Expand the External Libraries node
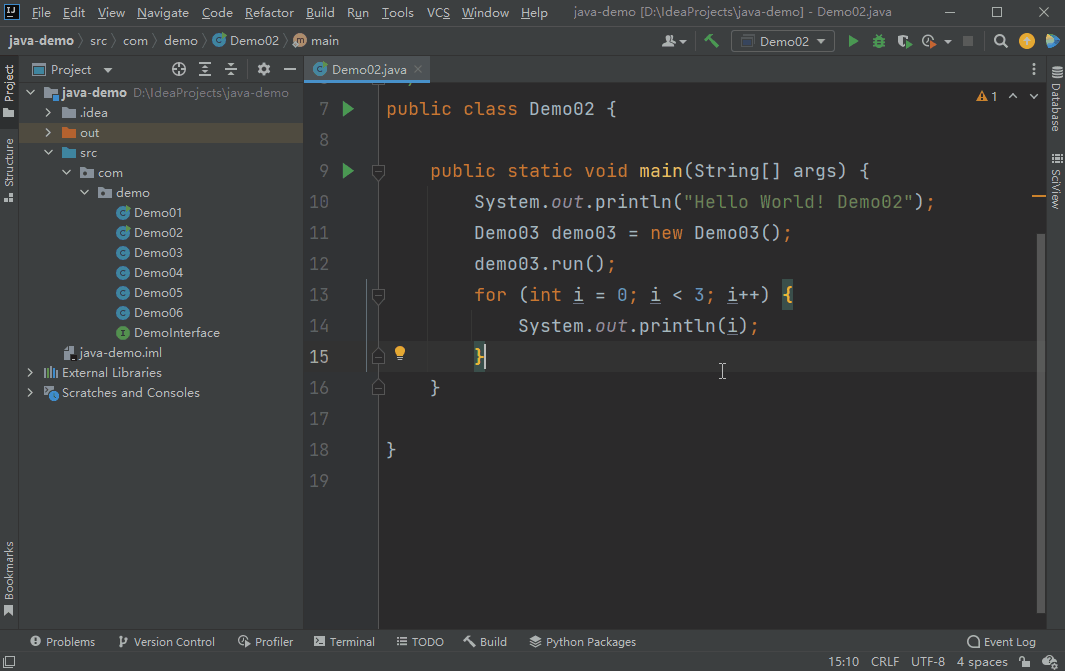1065x671 pixels. click(30, 372)
